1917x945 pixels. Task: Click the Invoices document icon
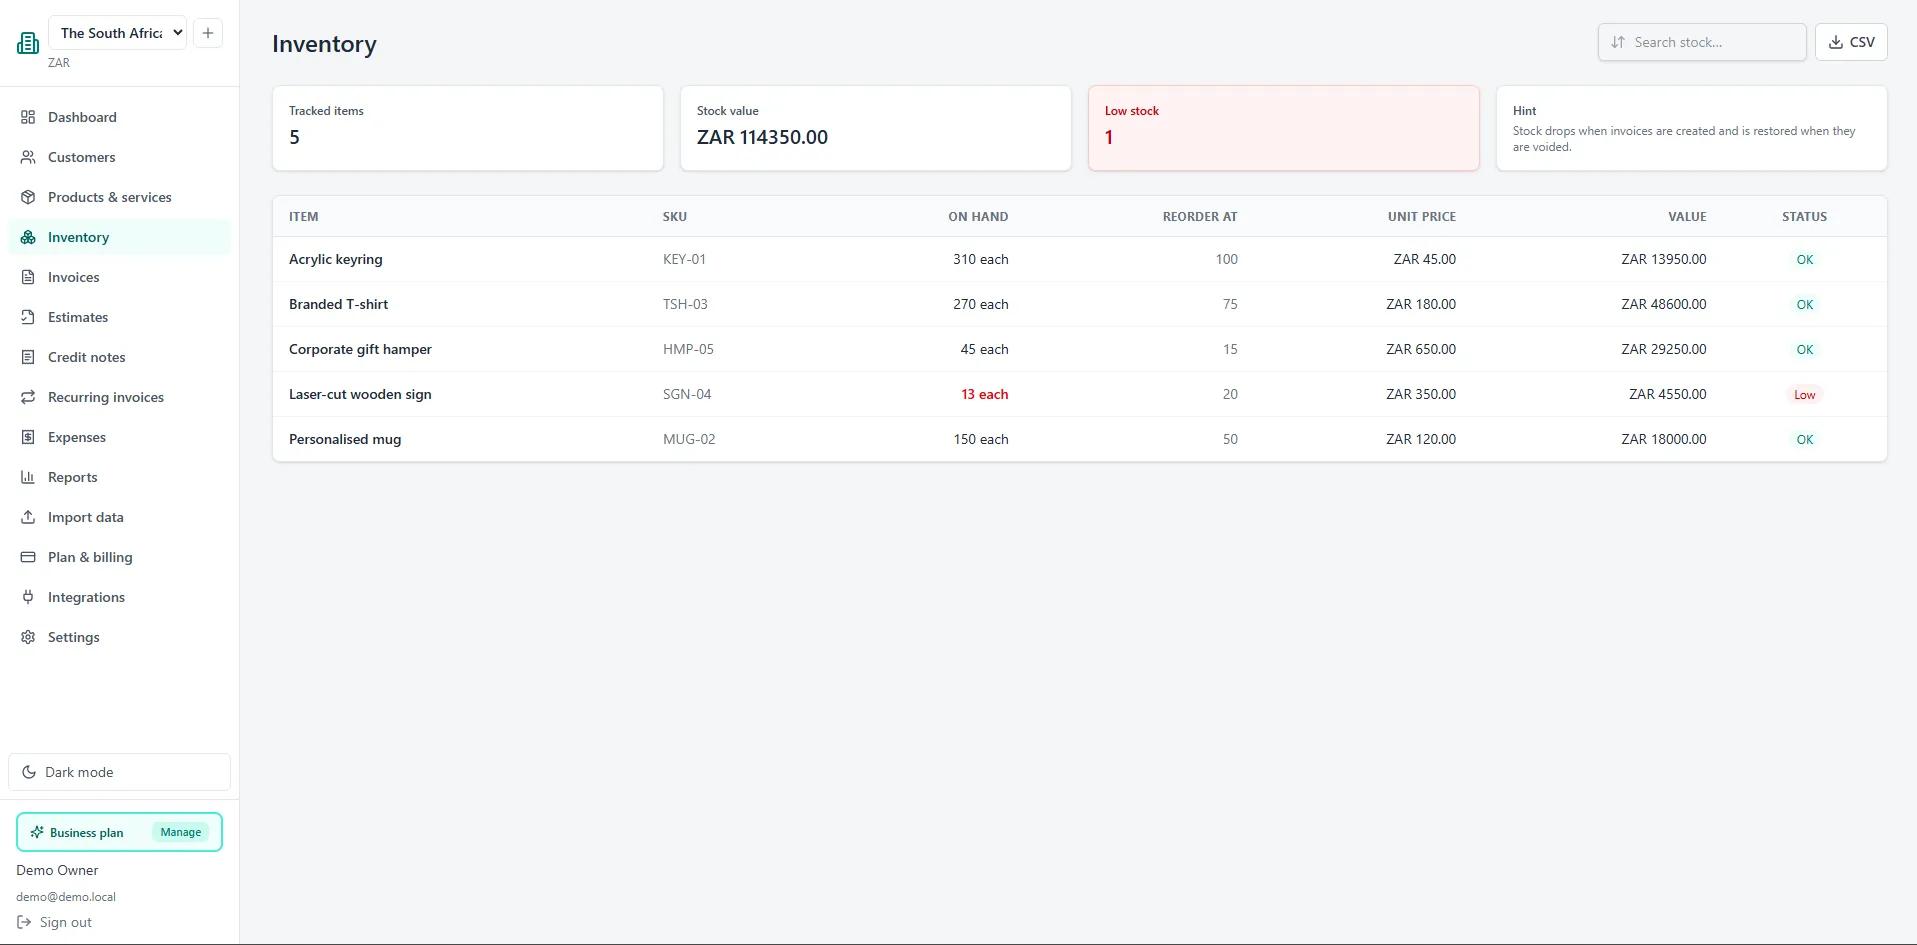point(28,277)
